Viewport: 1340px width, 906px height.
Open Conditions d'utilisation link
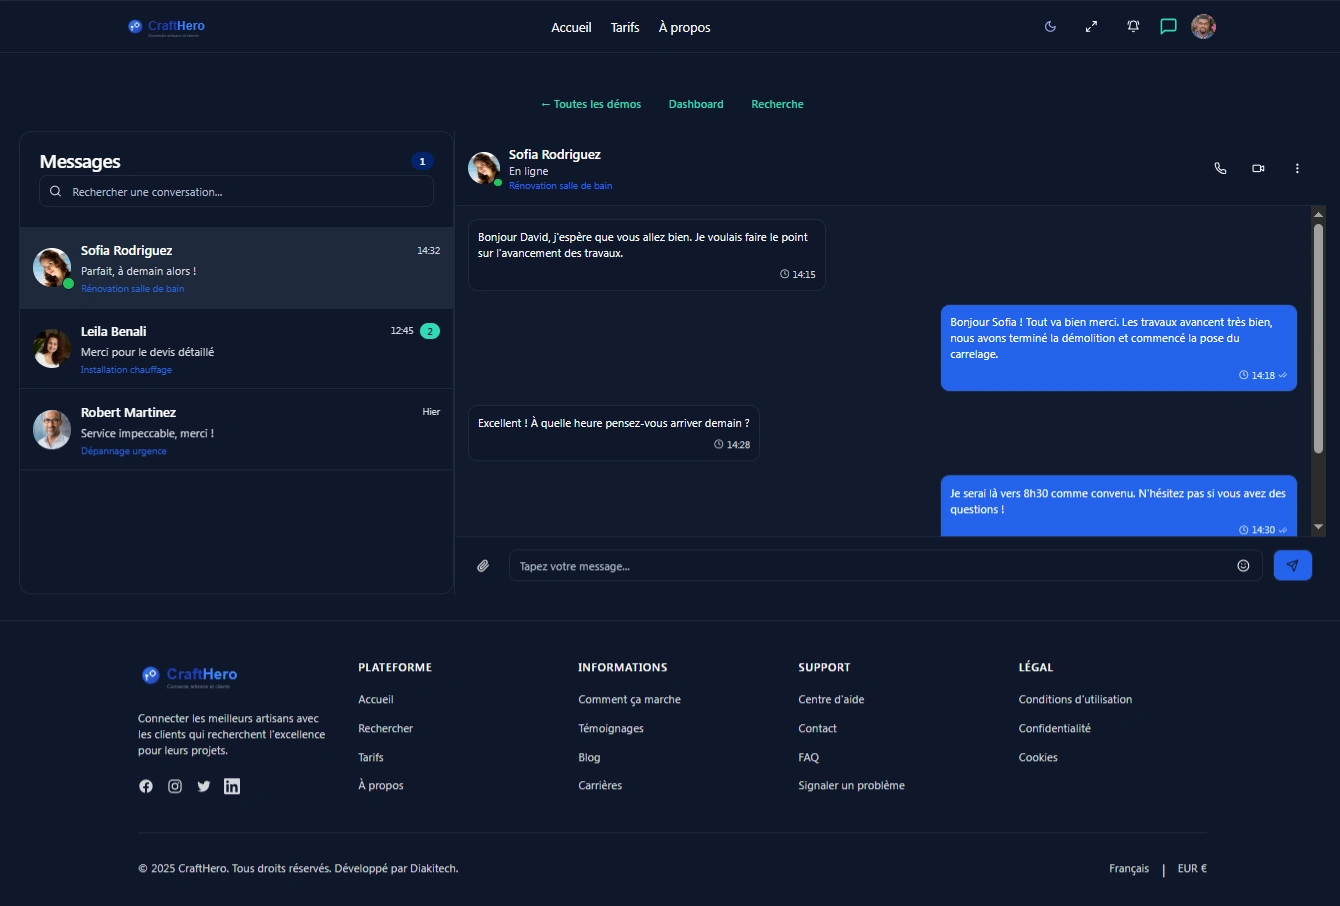pyautogui.click(x=1075, y=700)
